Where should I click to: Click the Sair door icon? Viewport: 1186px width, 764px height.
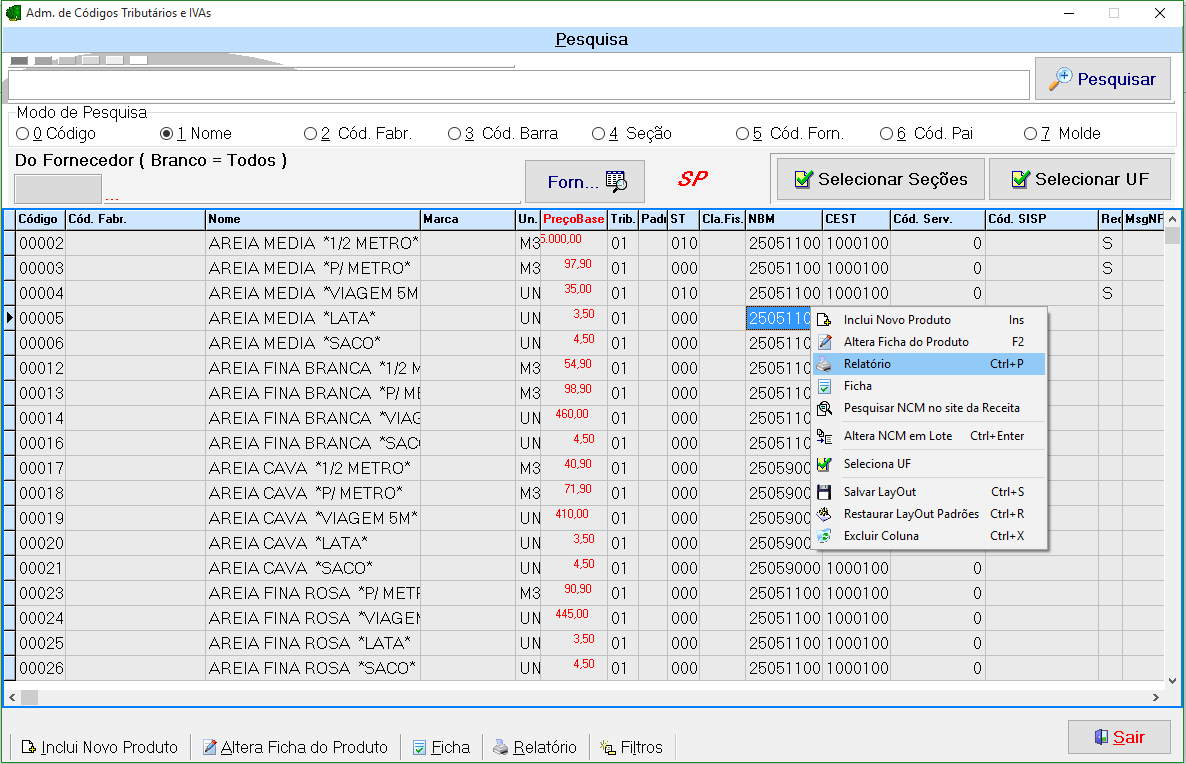[x=1101, y=737]
